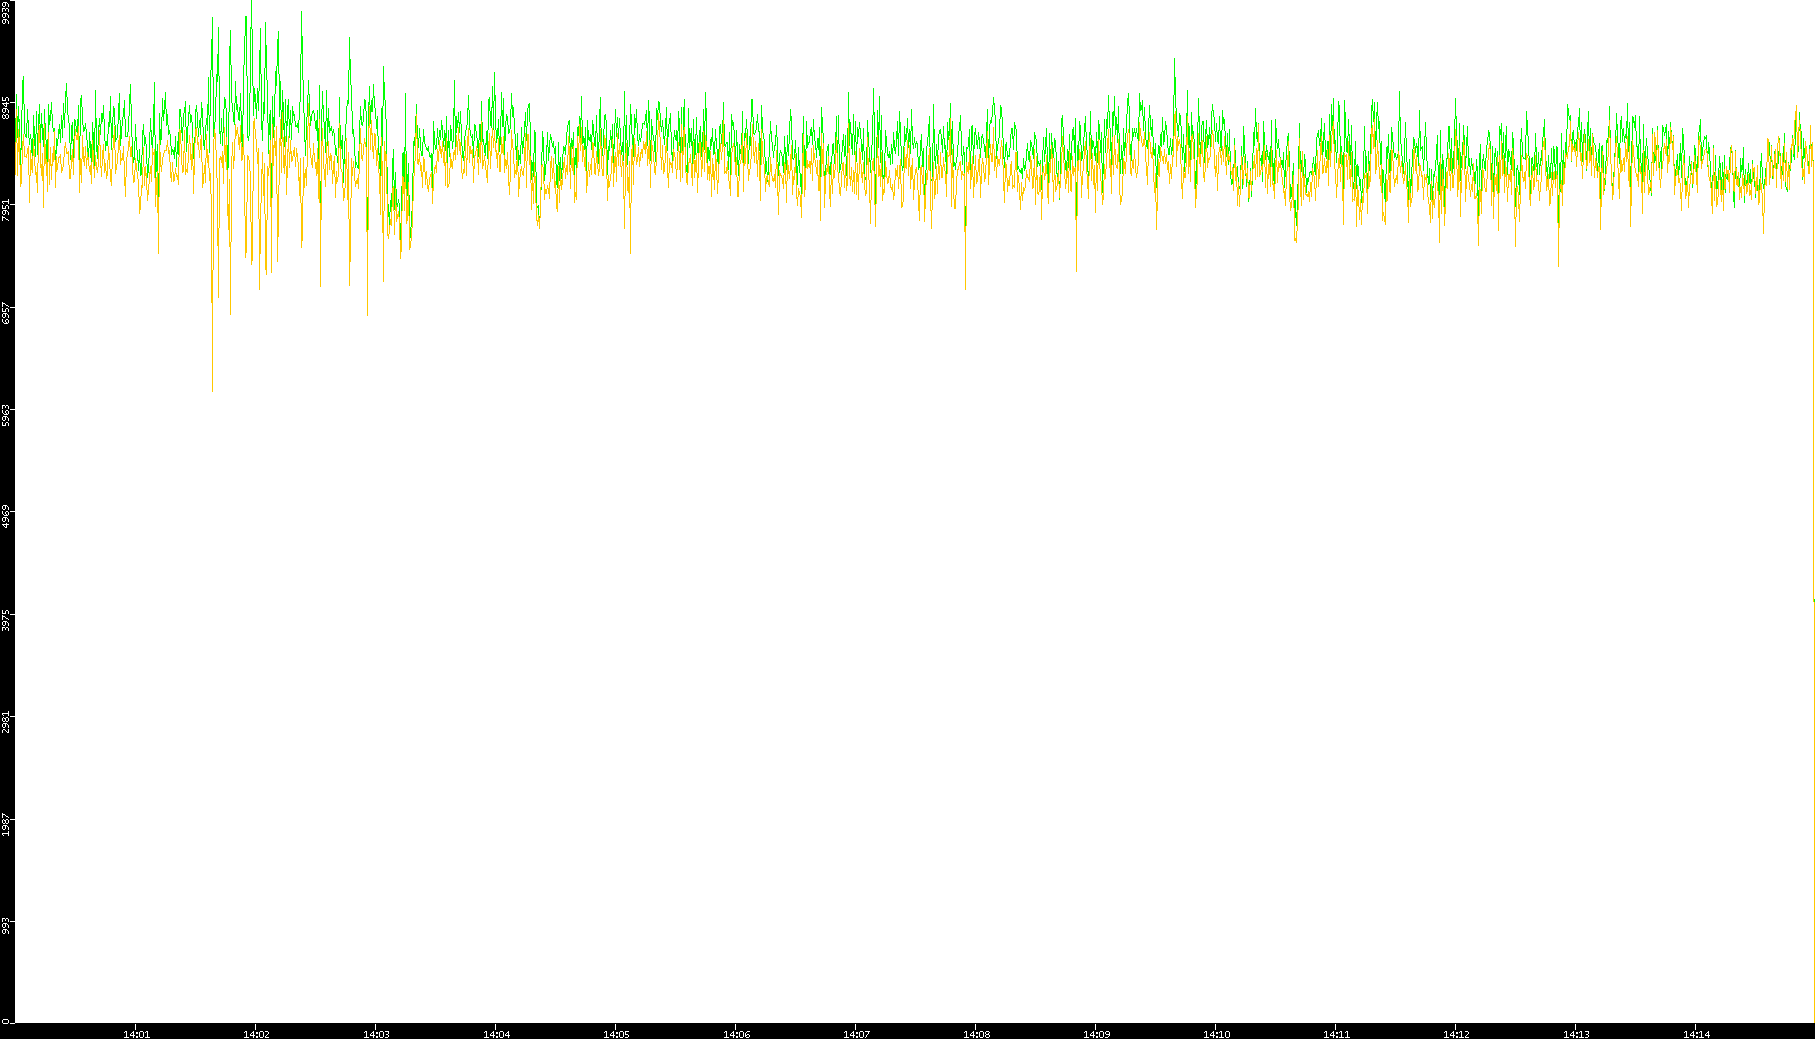Select the 8945 label on the vertical axis
The image size is (1815, 1039).
click(x=6, y=108)
